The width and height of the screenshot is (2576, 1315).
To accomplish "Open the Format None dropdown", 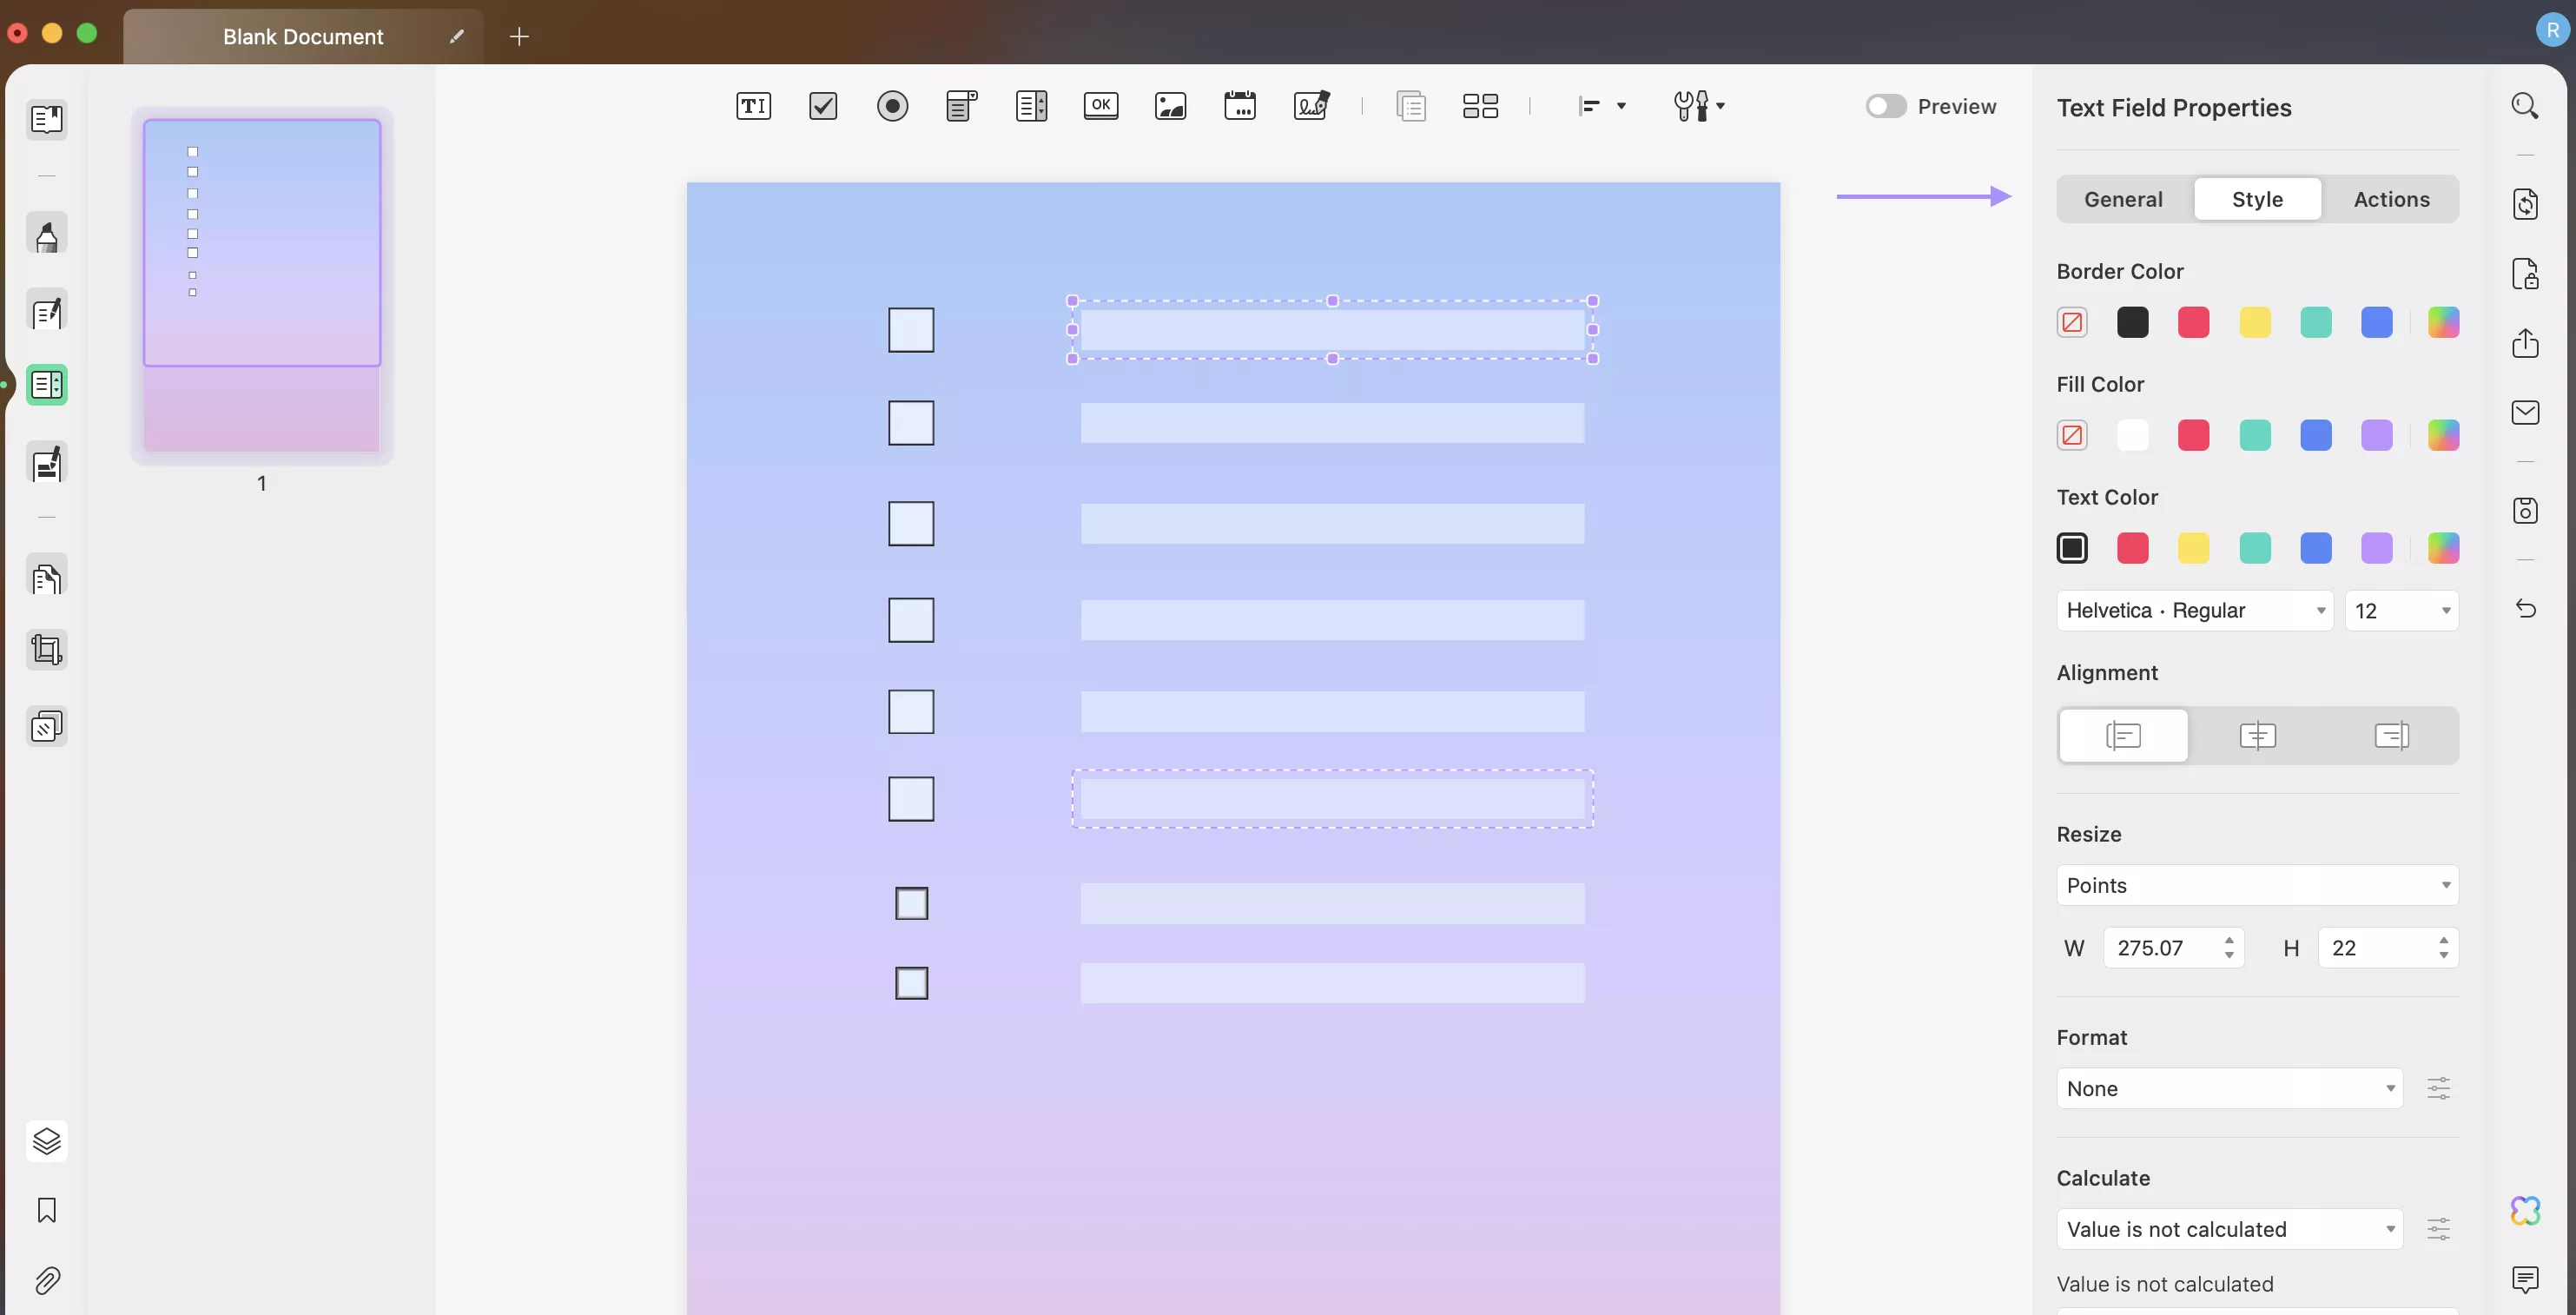I will (x=2229, y=1088).
